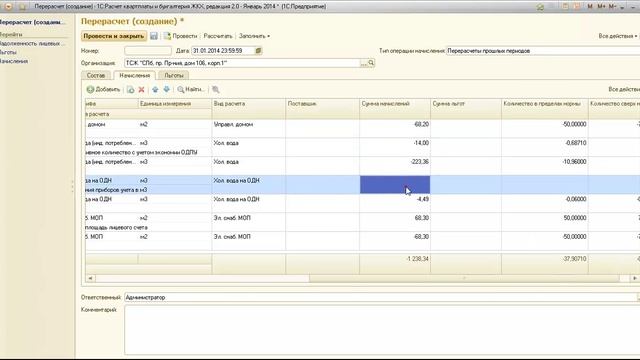Click the M memory button in title bar
640x360 pixels.
pos(590,7)
